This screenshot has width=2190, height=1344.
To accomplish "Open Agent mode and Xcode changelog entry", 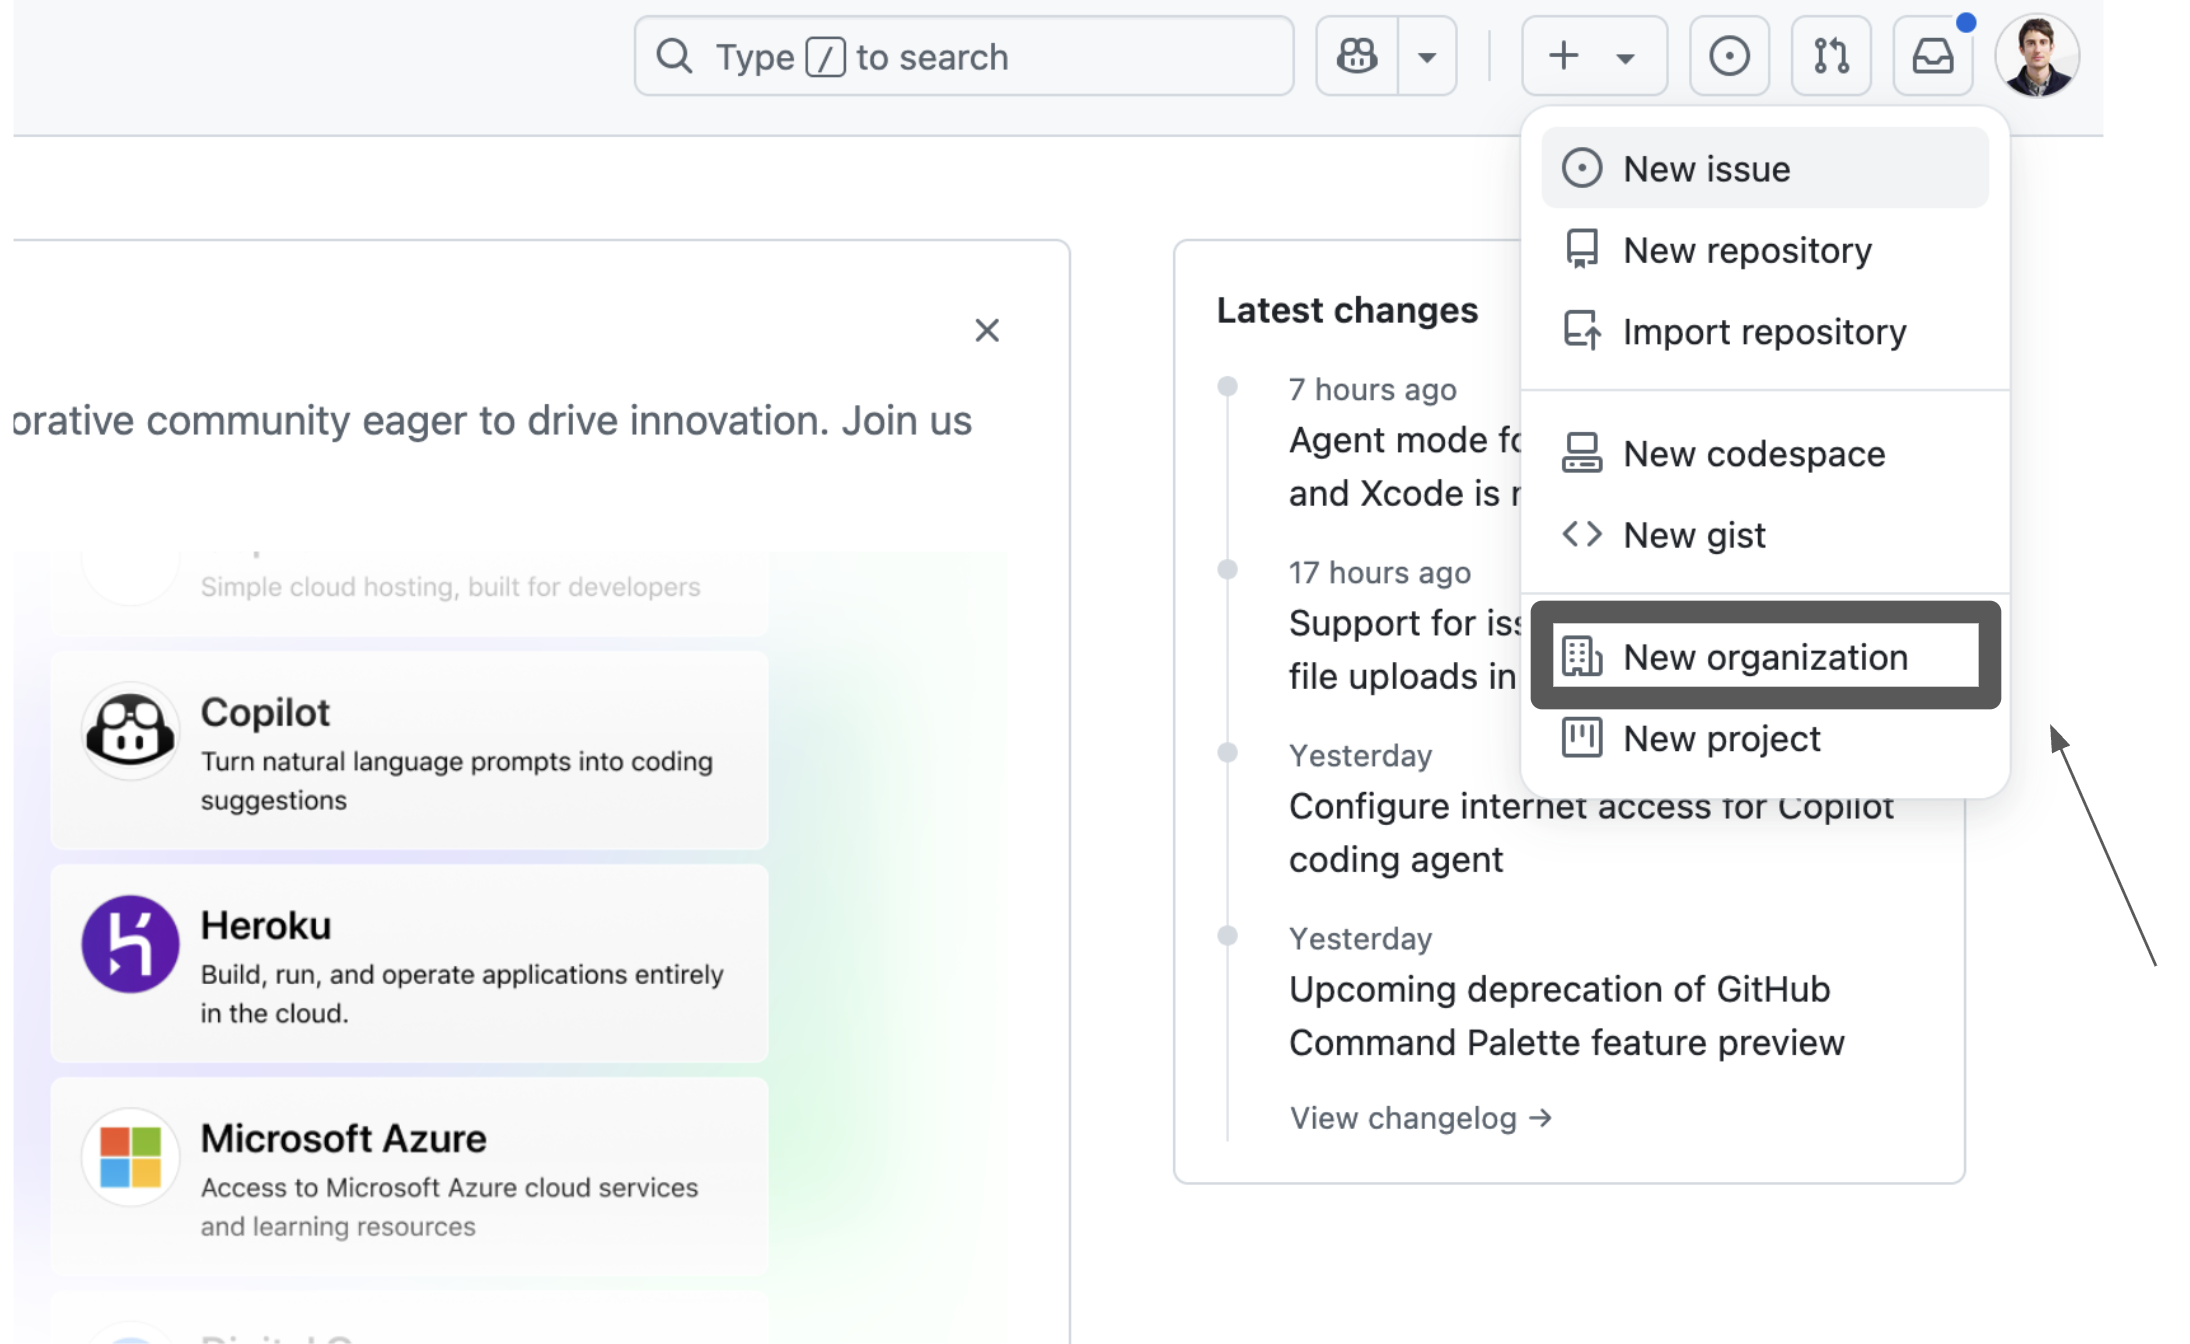I will tap(1405, 466).
